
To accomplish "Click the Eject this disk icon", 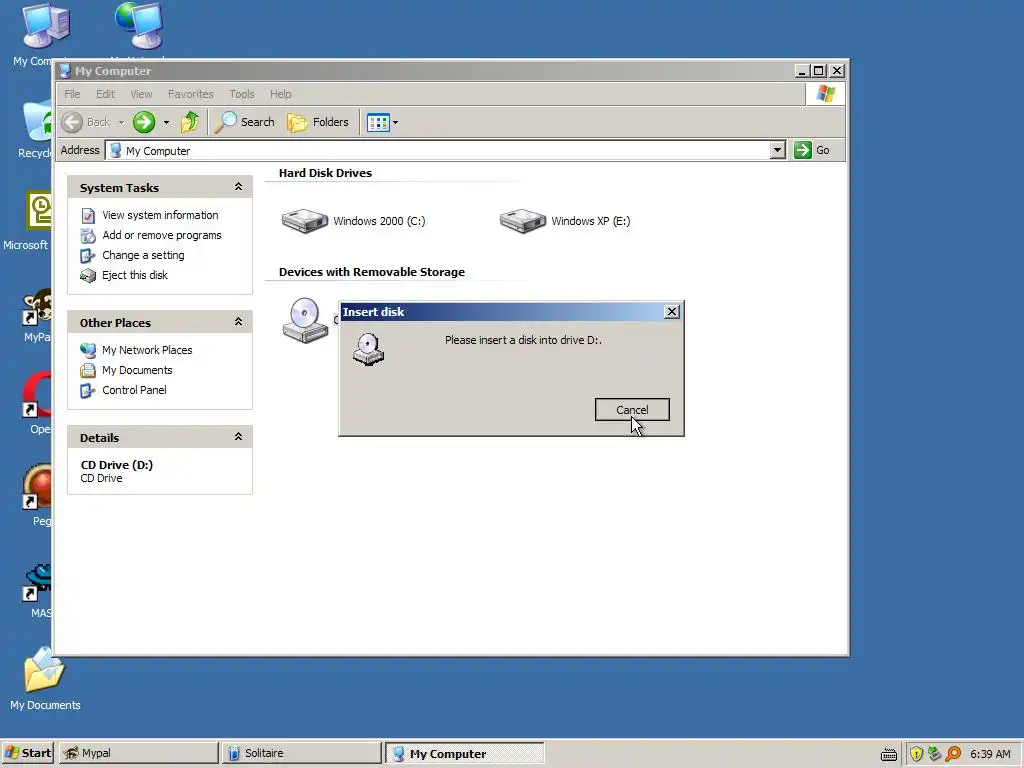I will coord(88,276).
